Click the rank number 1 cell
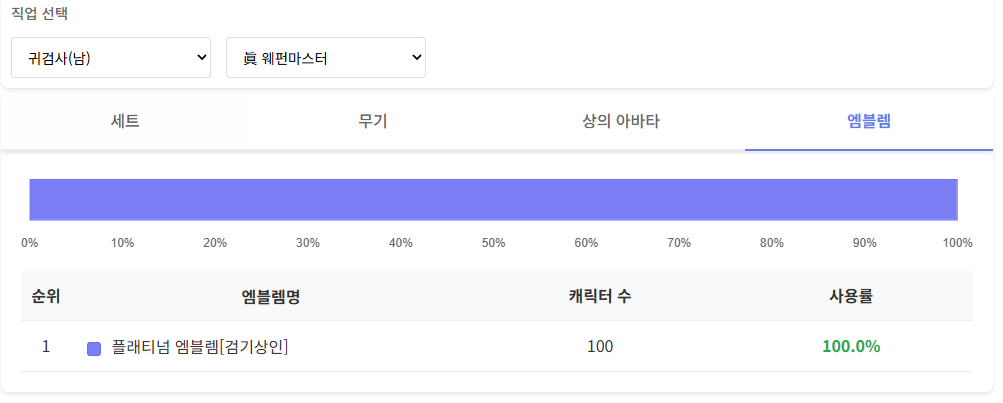The image size is (1003, 403). click(46, 347)
